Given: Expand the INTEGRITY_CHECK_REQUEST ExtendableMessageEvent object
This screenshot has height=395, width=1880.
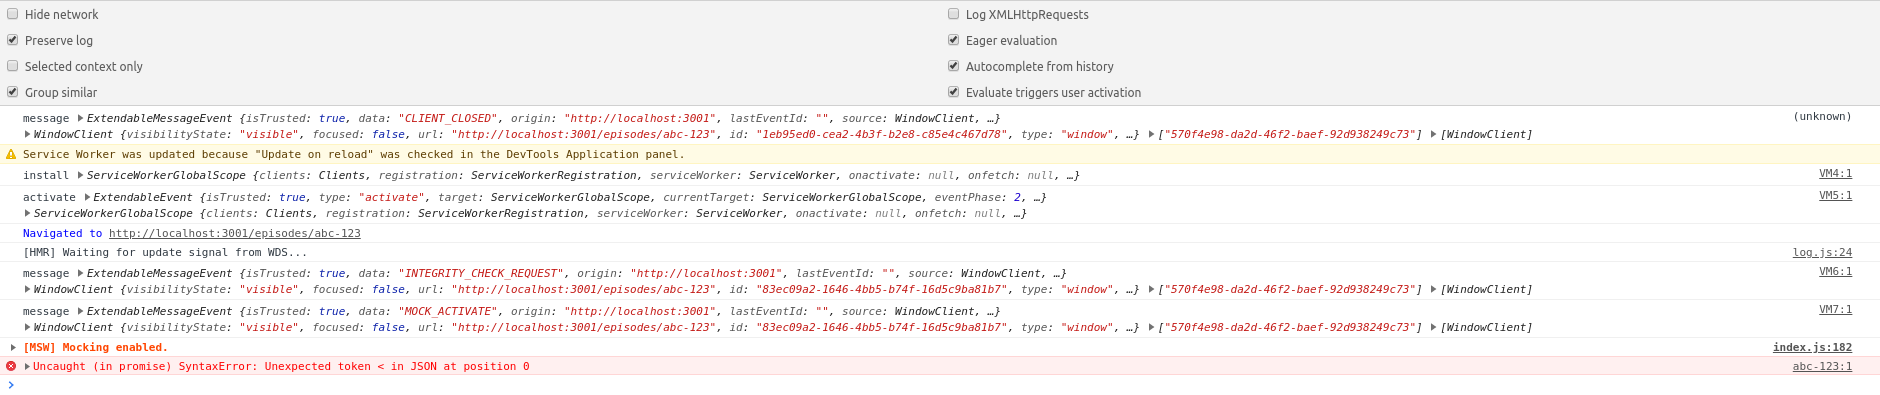Looking at the screenshot, I should coord(81,273).
